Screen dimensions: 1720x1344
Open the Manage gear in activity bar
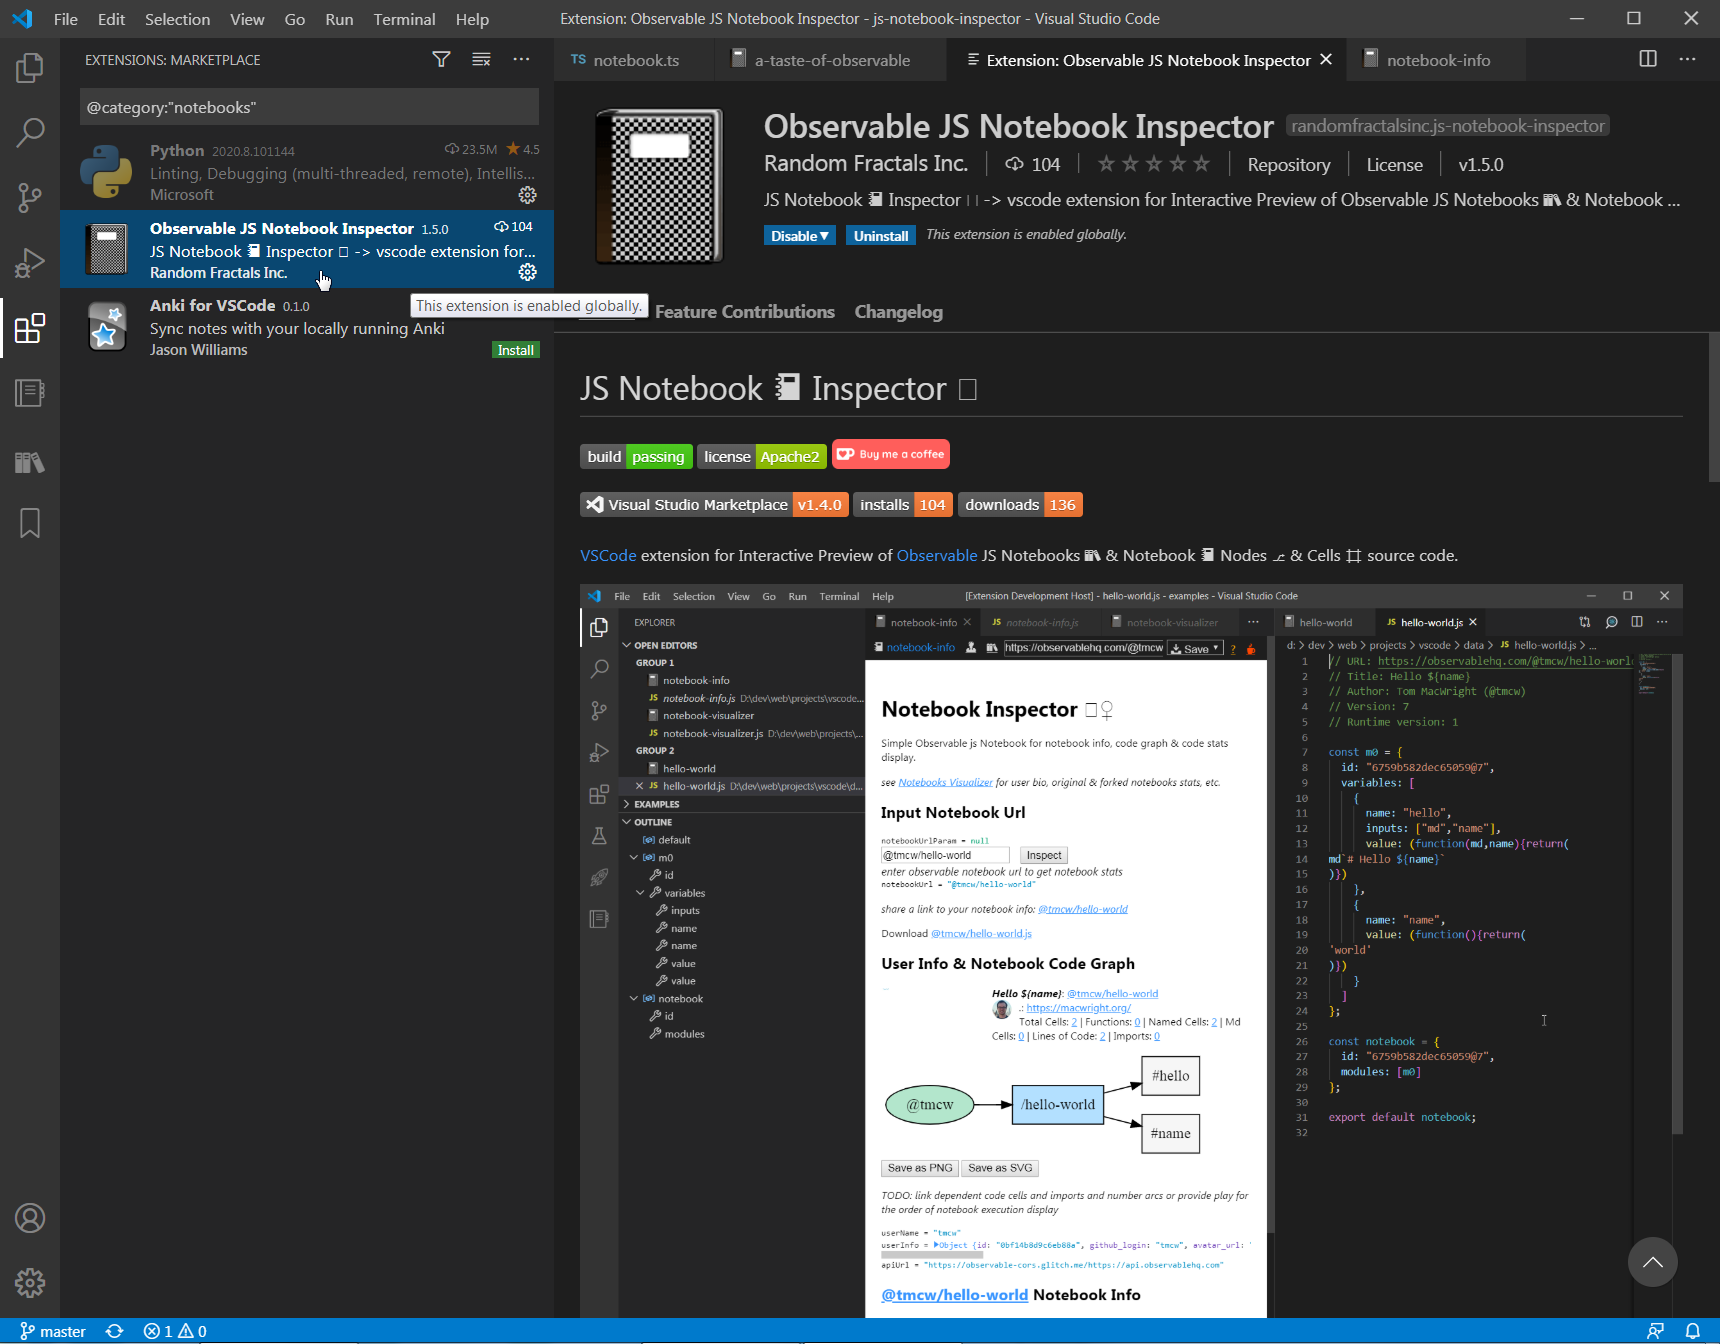click(30, 1283)
